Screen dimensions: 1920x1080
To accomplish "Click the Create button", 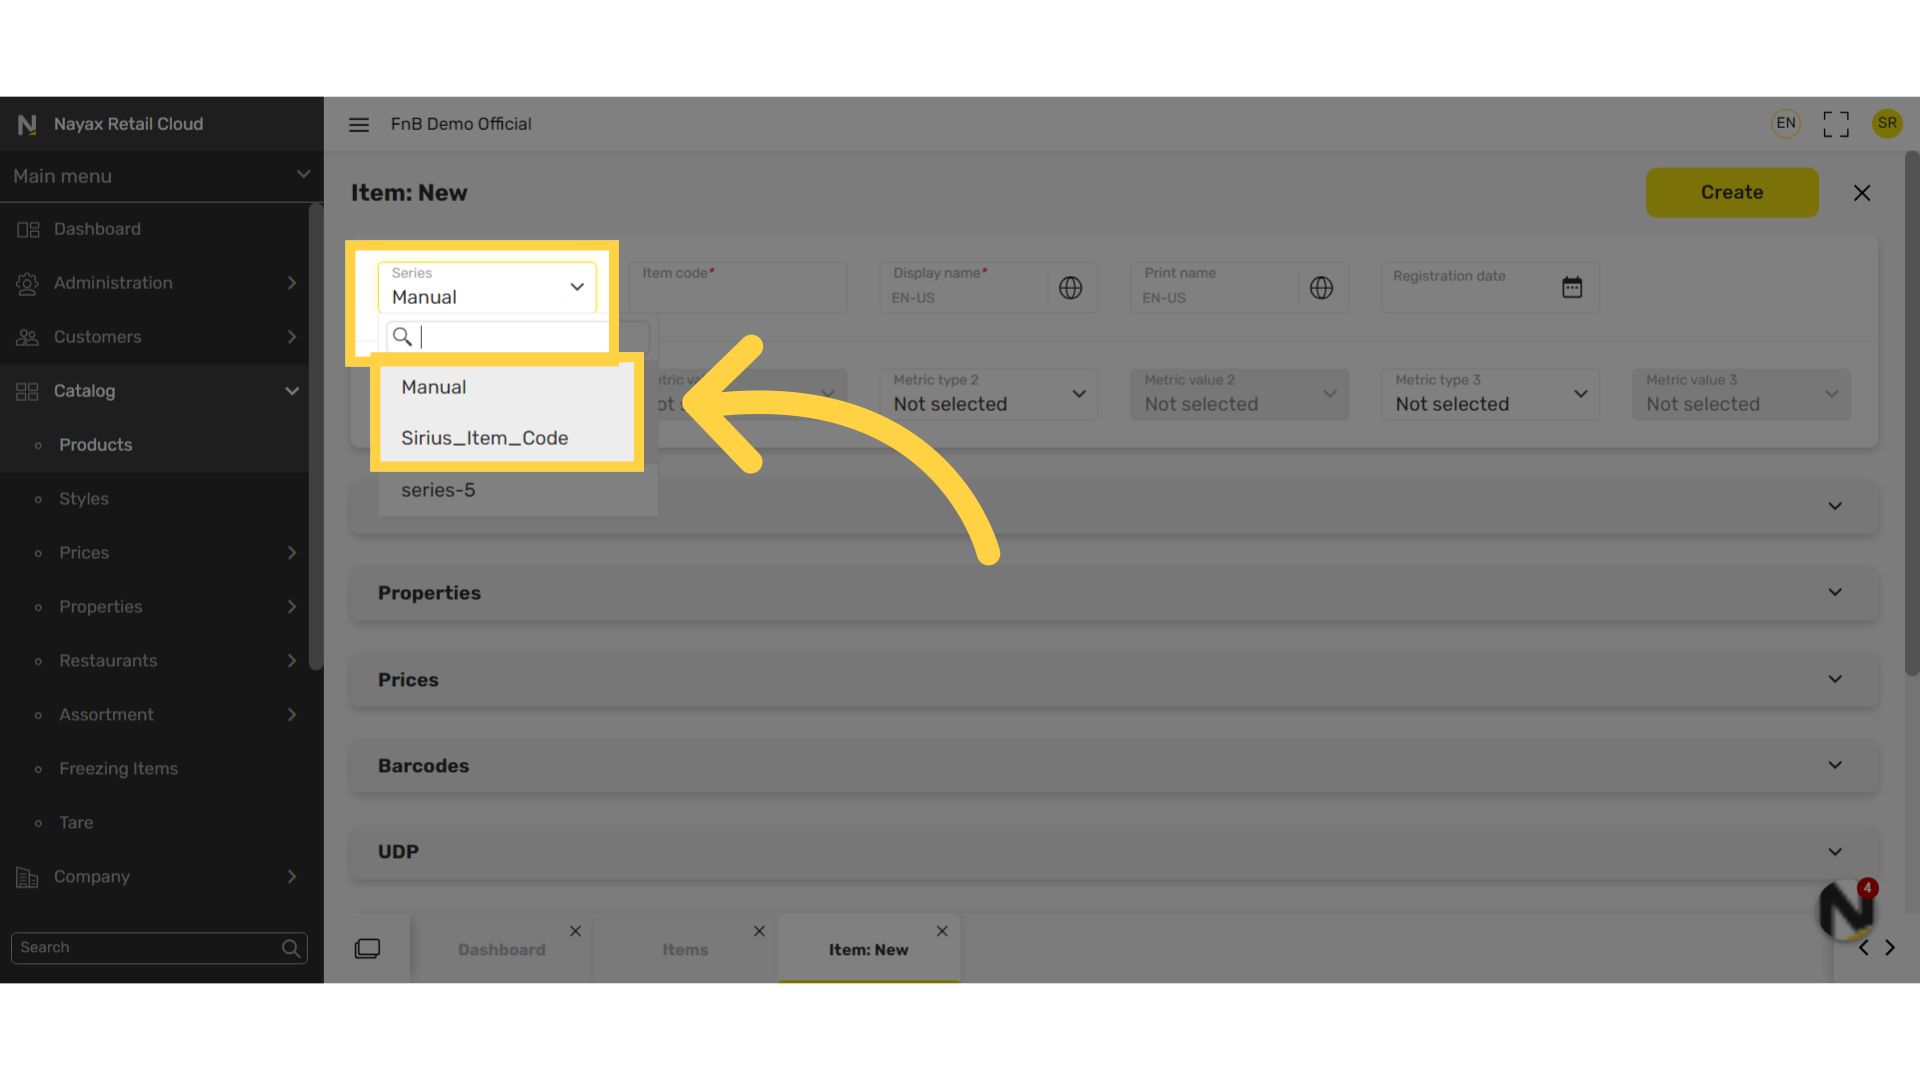I will 1732,192.
